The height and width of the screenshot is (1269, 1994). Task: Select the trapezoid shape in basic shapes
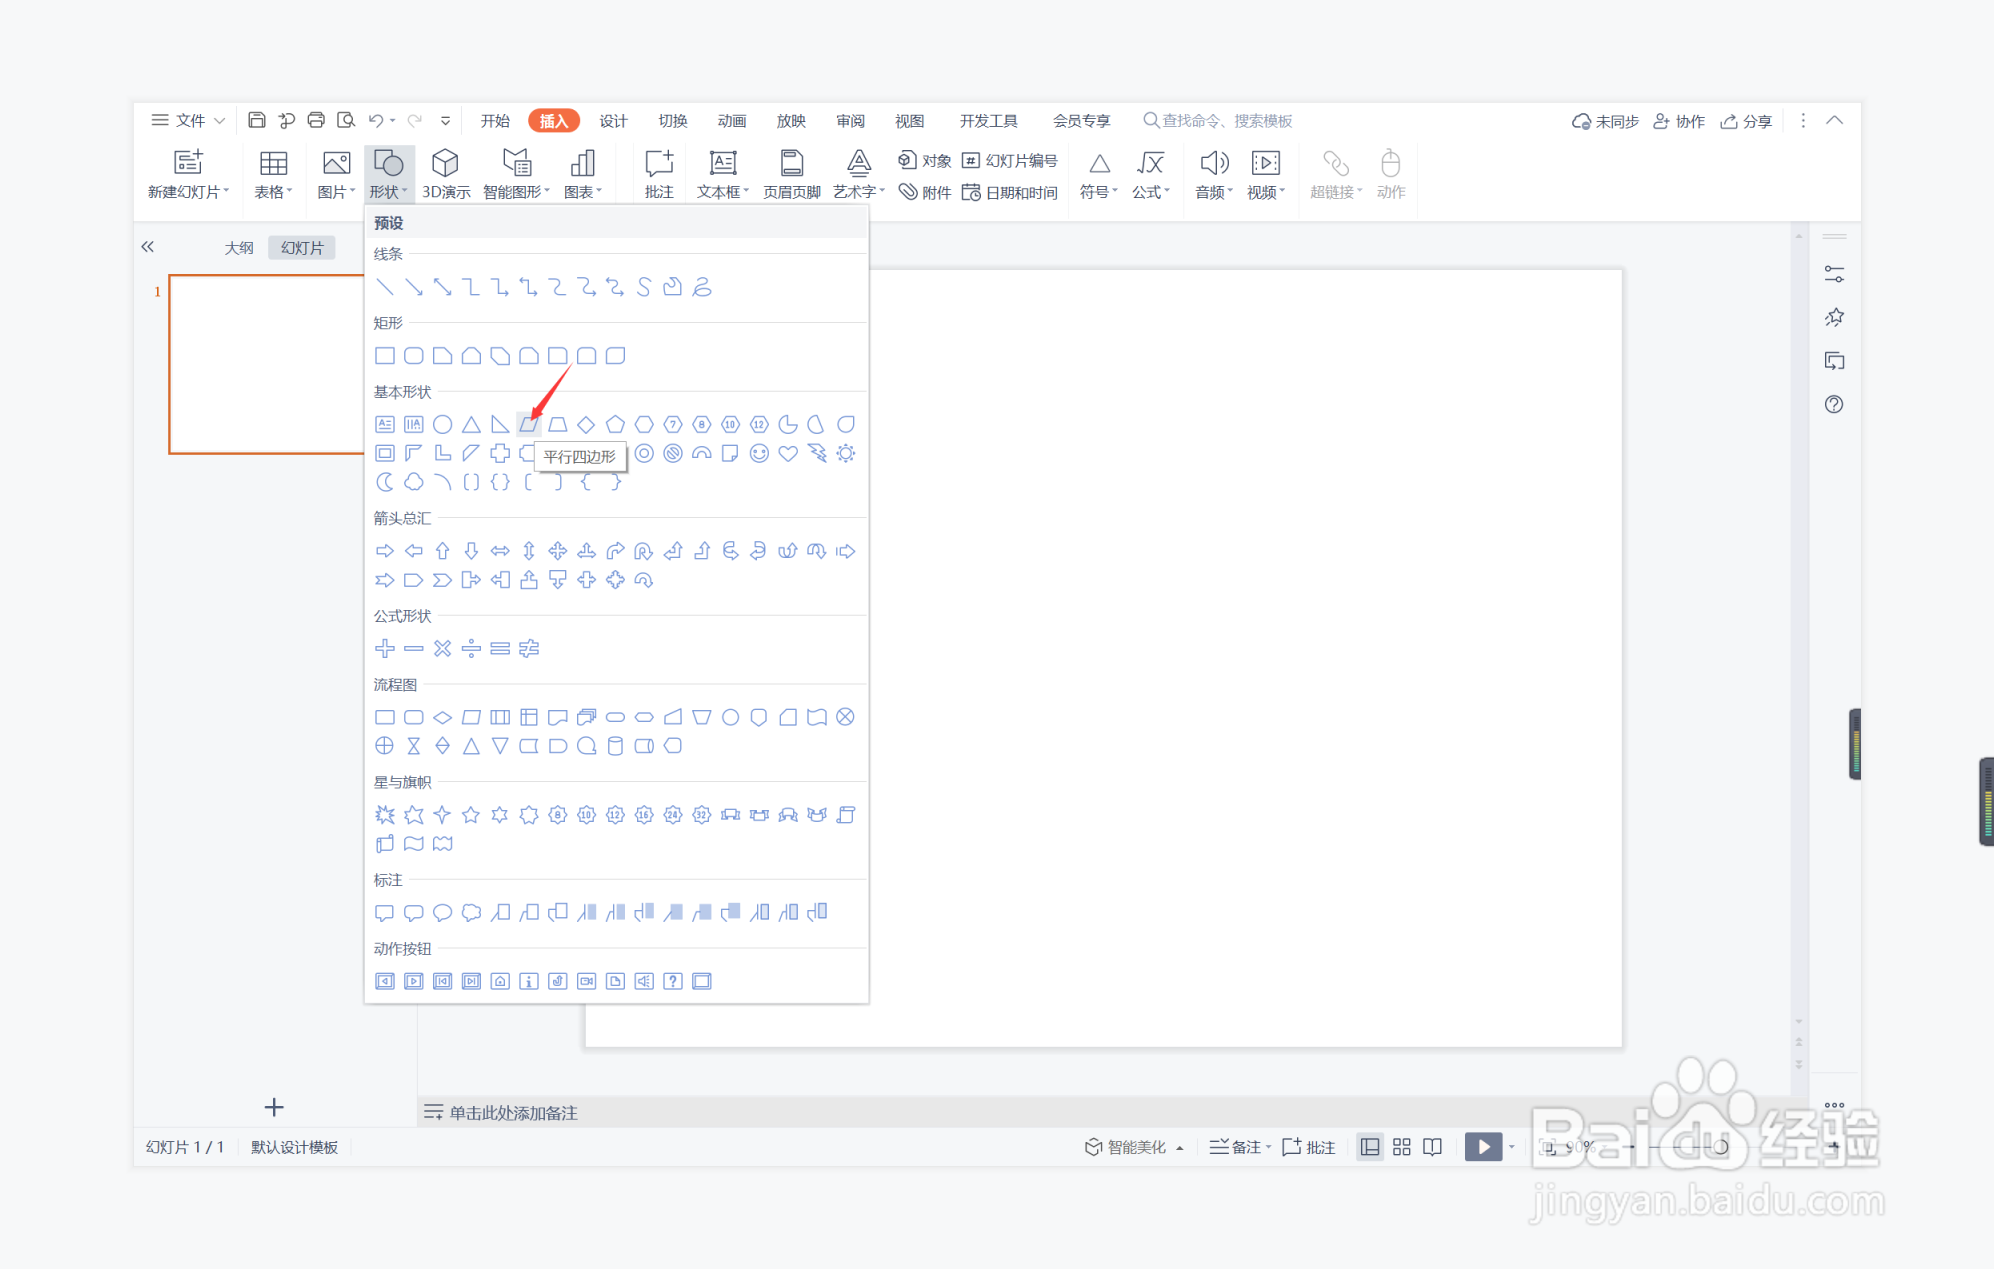(x=558, y=424)
